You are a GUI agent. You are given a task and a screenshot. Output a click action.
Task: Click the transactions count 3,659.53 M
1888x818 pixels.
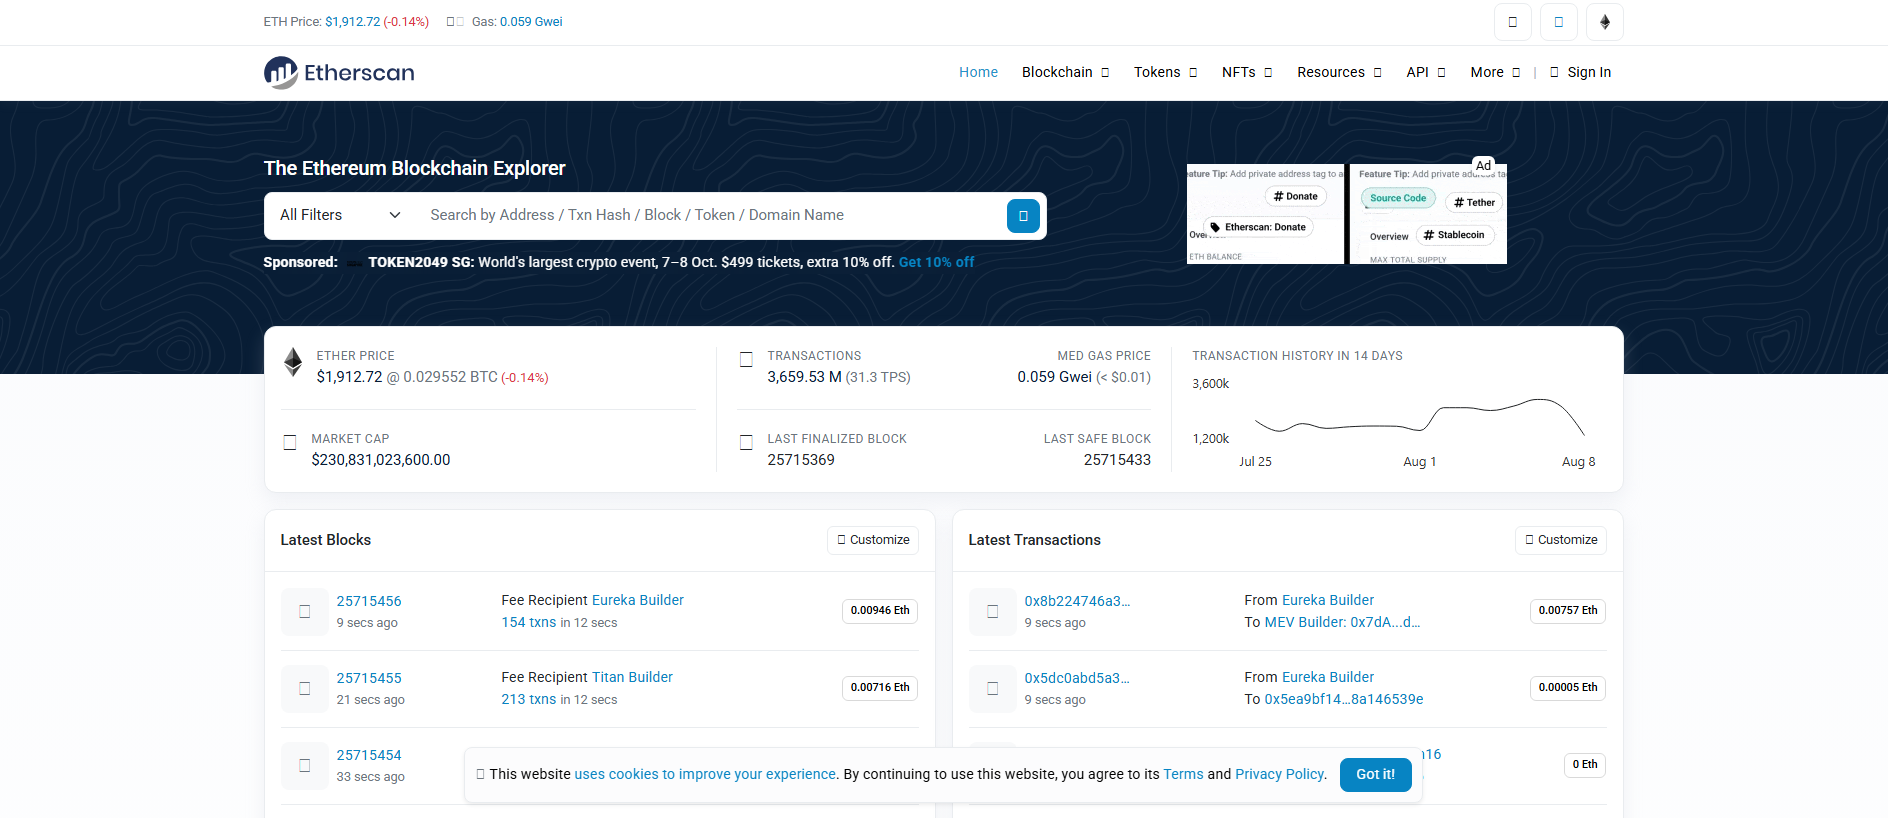click(x=804, y=377)
